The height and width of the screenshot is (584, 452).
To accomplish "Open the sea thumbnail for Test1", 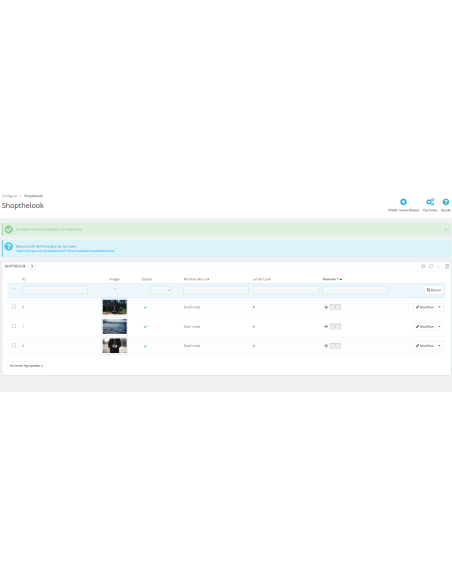I will coord(115,327).
